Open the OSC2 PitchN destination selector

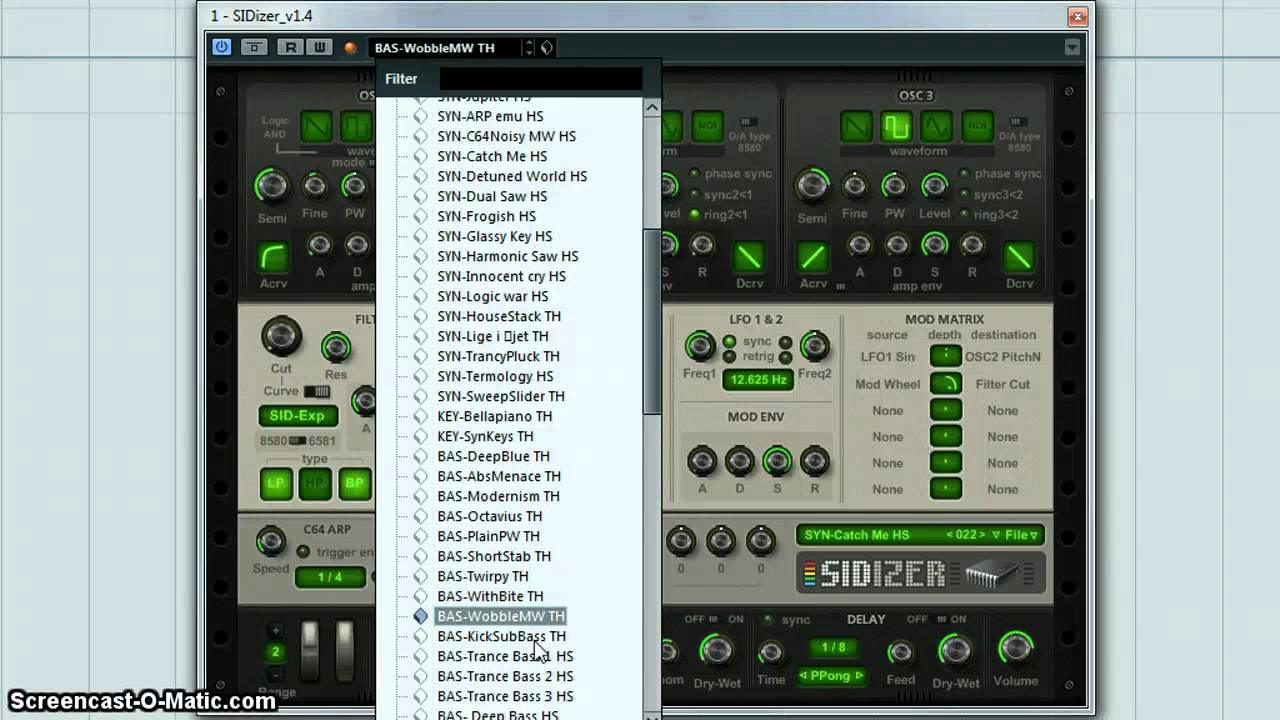1003,356
